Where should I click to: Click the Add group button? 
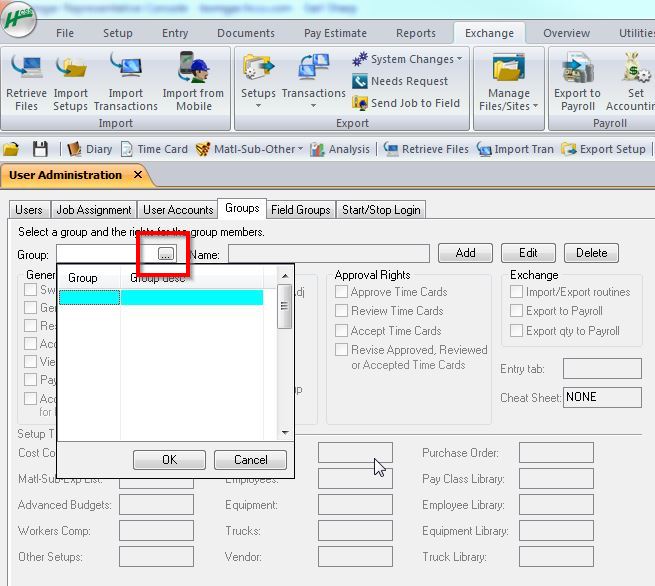click(465, 253)
